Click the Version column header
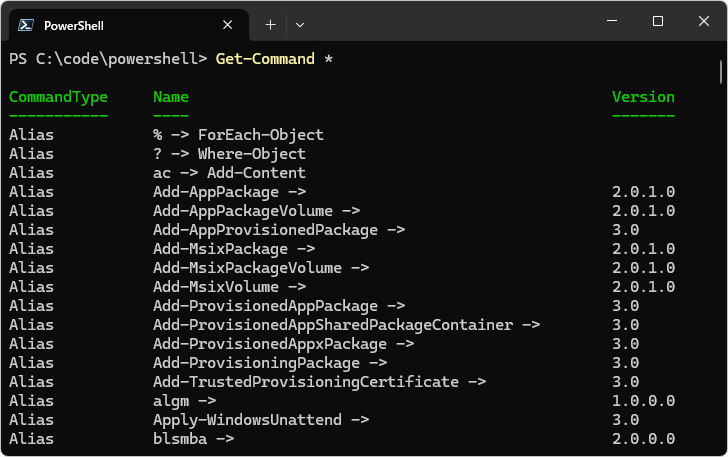728x457 pixels. tap(644, 97)
